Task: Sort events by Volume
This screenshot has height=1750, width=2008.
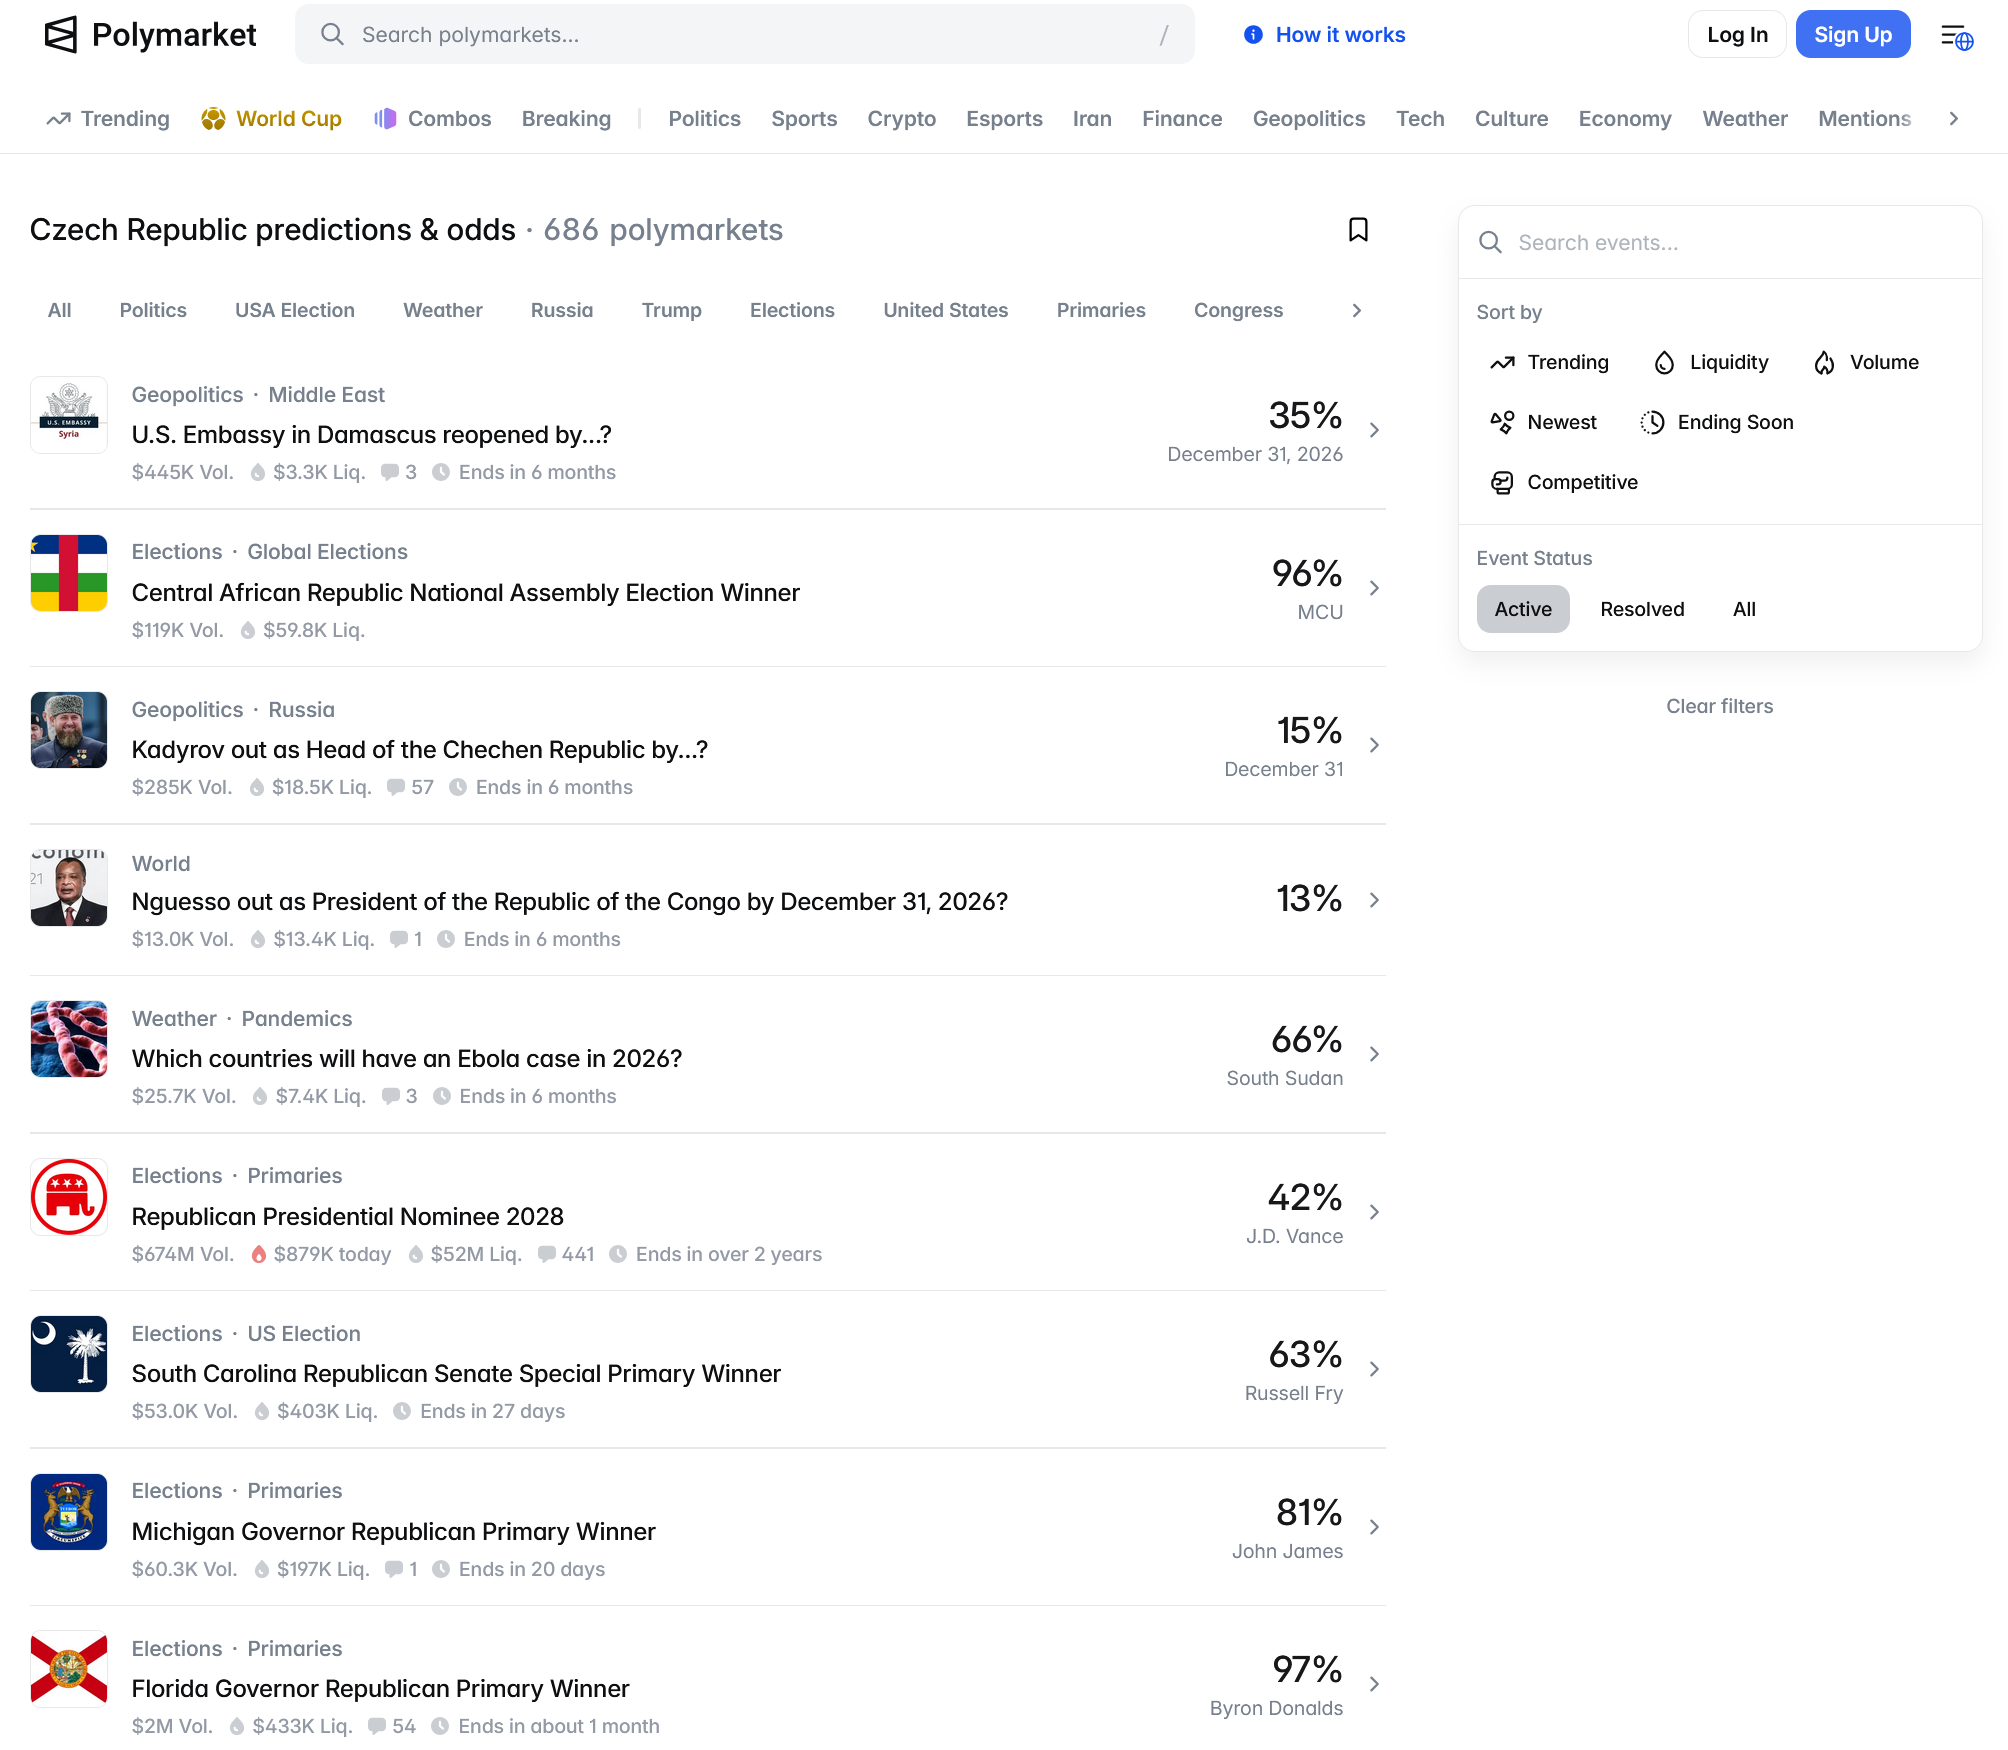Action: pos(1867,363)
